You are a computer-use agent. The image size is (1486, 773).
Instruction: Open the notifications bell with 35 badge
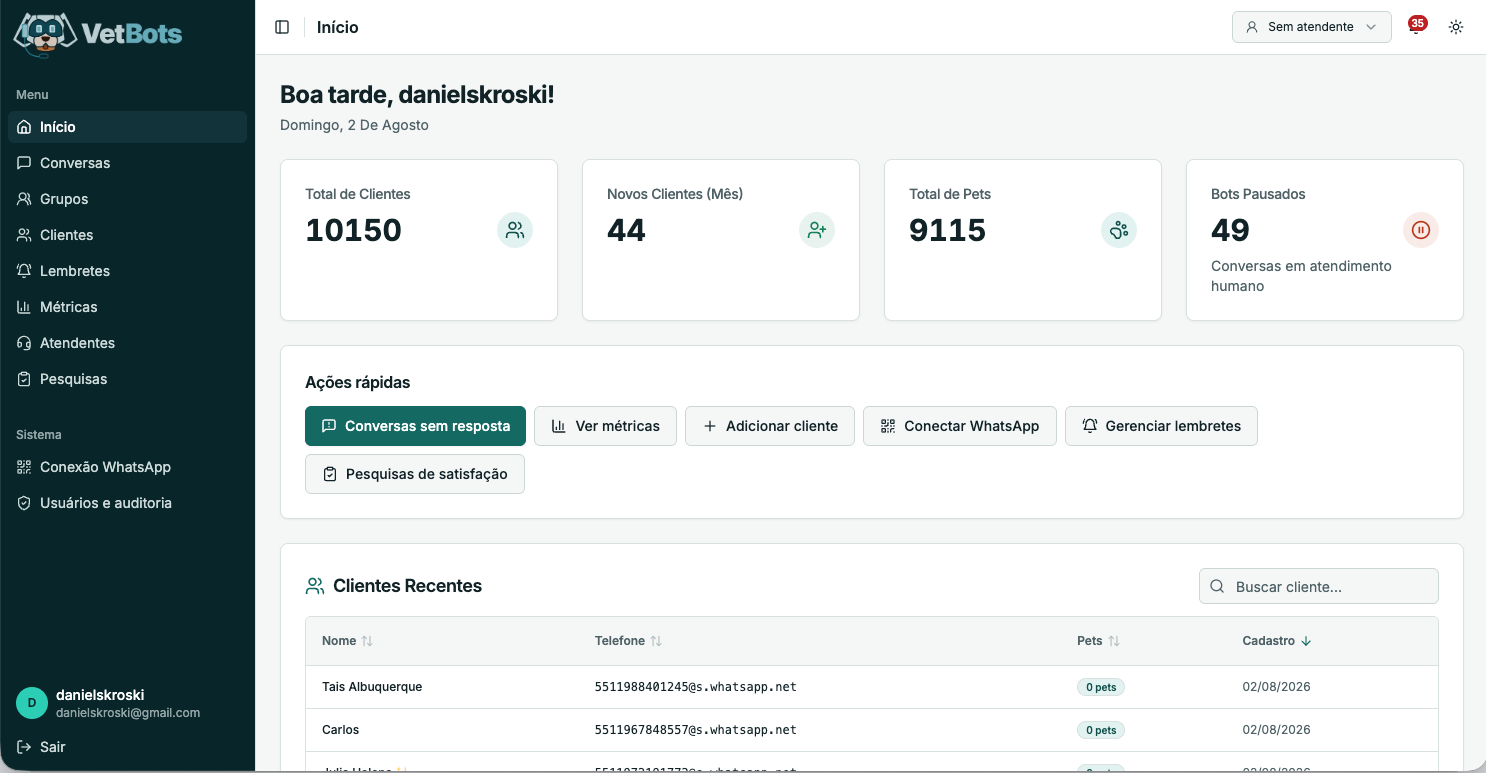coord(1416,26)
